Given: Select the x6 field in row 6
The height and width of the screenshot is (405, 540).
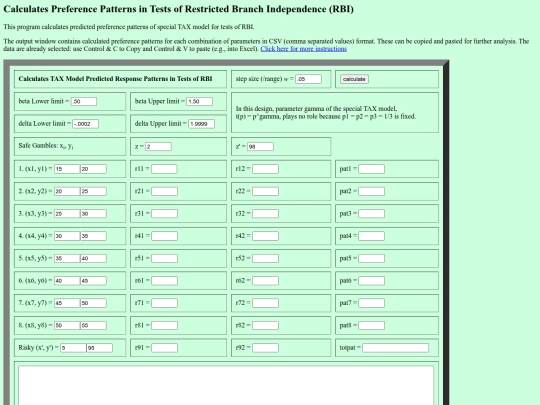Looking at the screenshot, I should [x=67, y=281].
